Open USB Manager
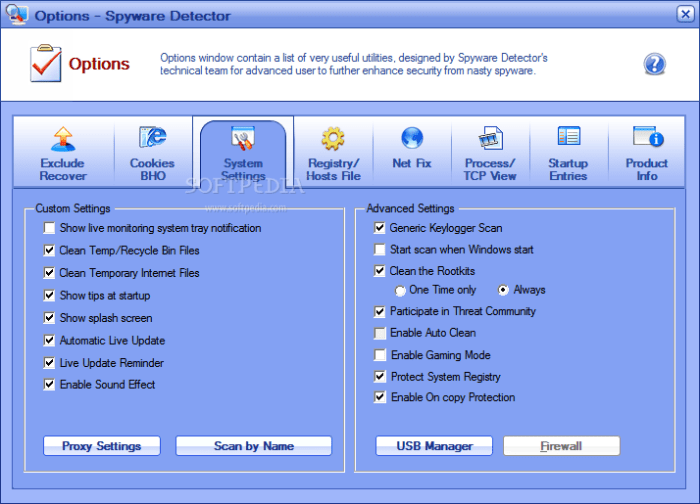The image size is (700, 504). (x=434, y=446)
